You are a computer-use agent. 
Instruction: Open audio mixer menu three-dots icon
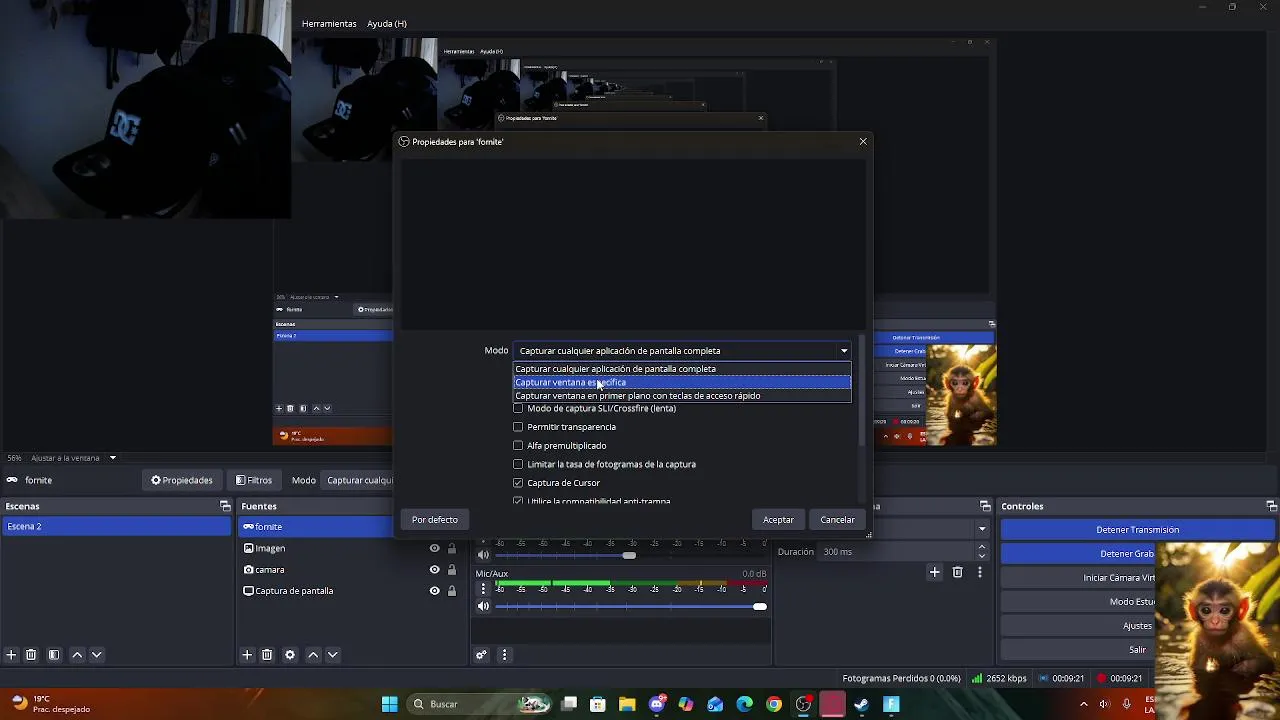point(504,655)
